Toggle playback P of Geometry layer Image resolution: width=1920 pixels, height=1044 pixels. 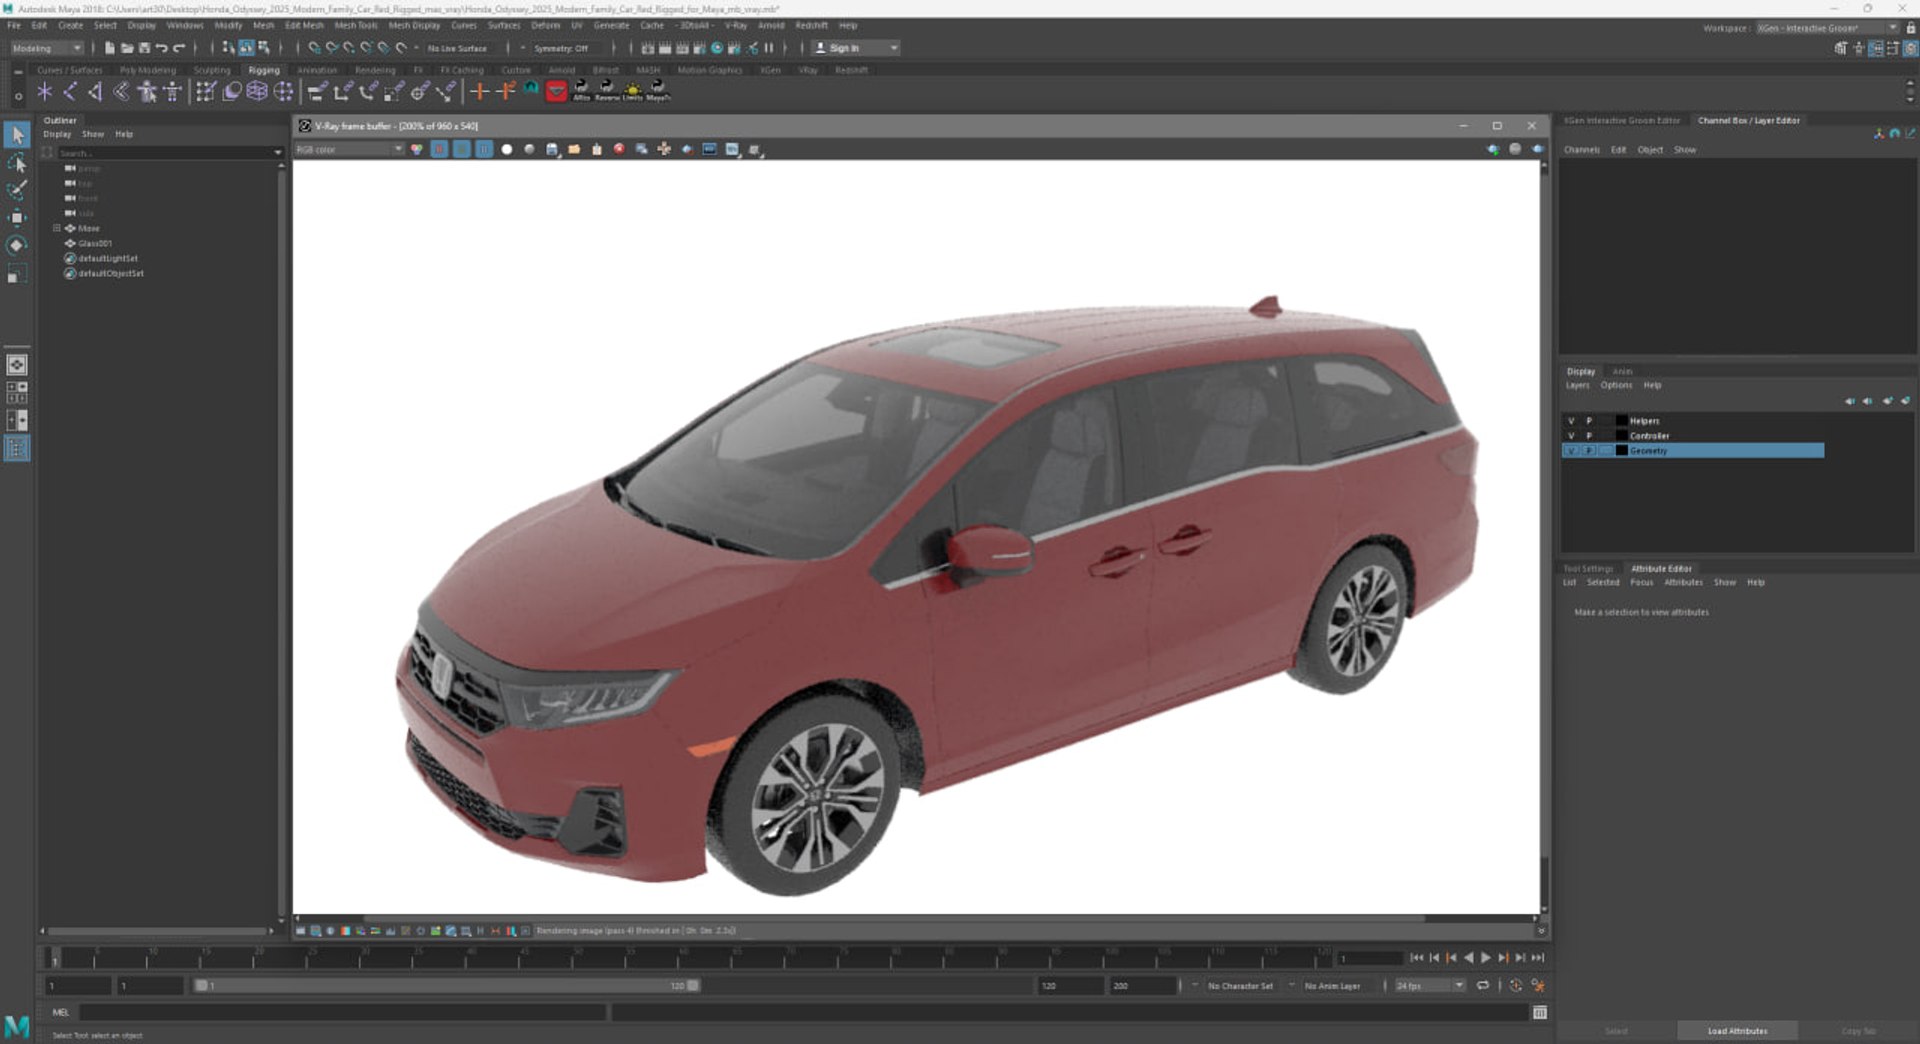[1589, 451]
